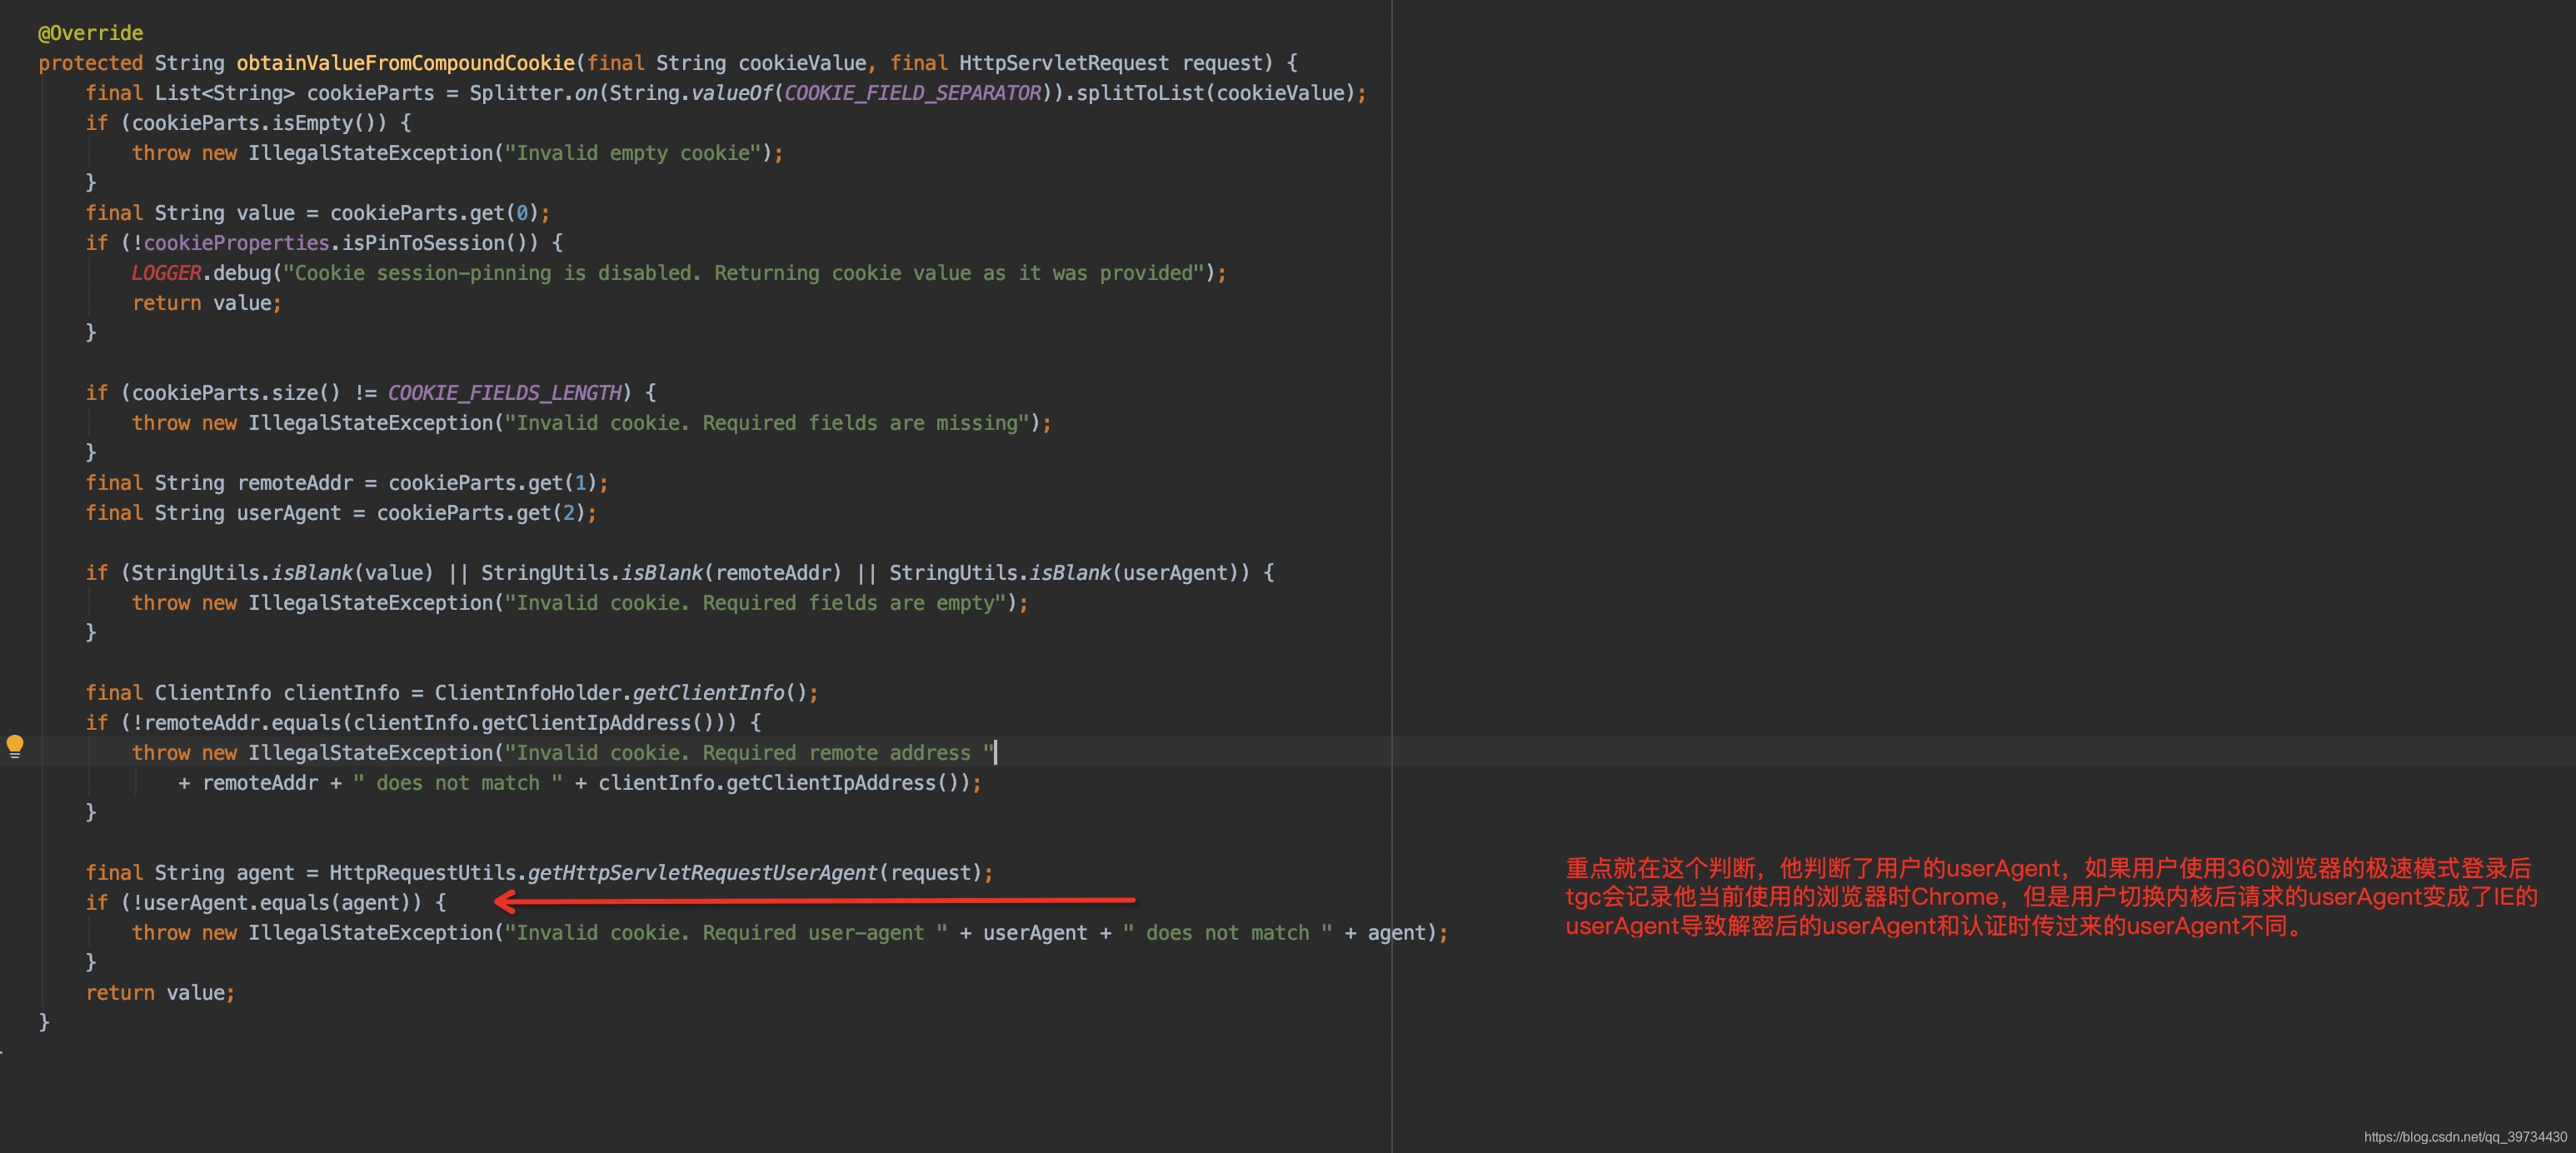The image size is (2576, 1153).
Task: Click the COOKIE_FIELD_SEPARATOR constant
Action: click(912, 93)
